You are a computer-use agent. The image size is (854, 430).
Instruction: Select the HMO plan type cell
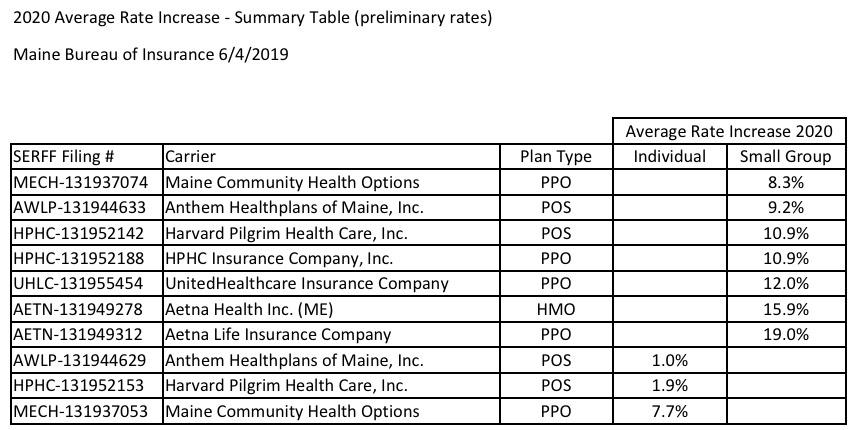click(x=555, y=309)
